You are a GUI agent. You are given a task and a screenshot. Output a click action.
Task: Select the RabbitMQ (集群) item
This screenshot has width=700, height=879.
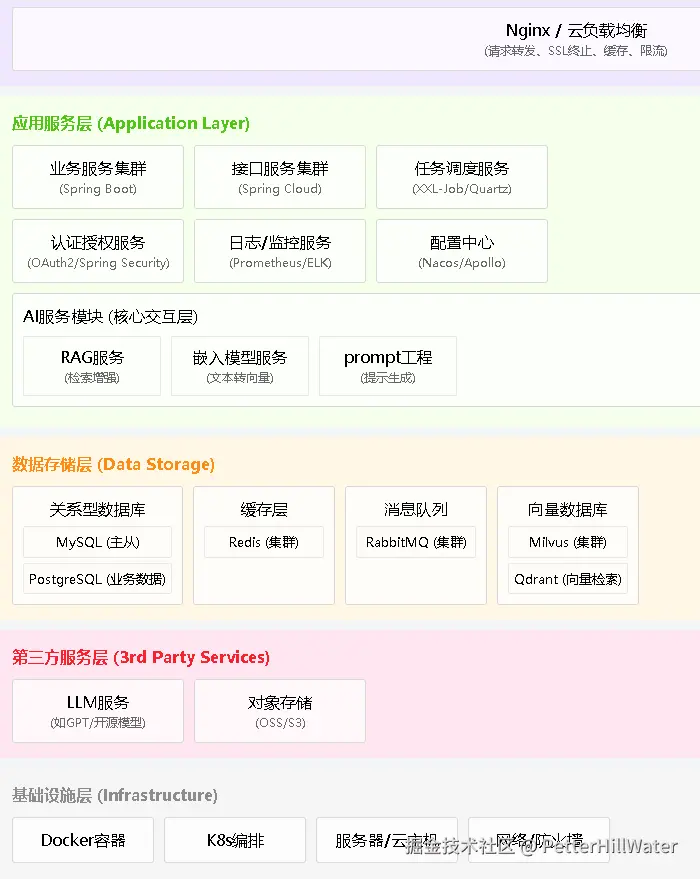[x=416, y=542]
